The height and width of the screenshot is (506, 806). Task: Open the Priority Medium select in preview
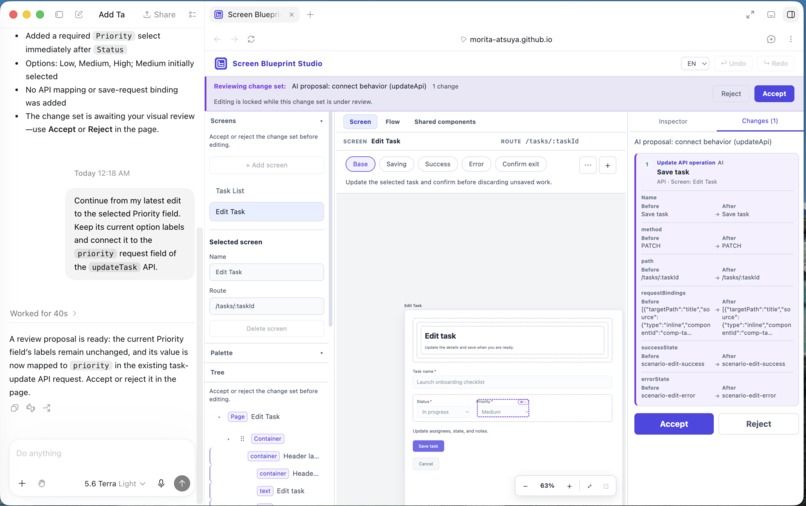(503, 411)
